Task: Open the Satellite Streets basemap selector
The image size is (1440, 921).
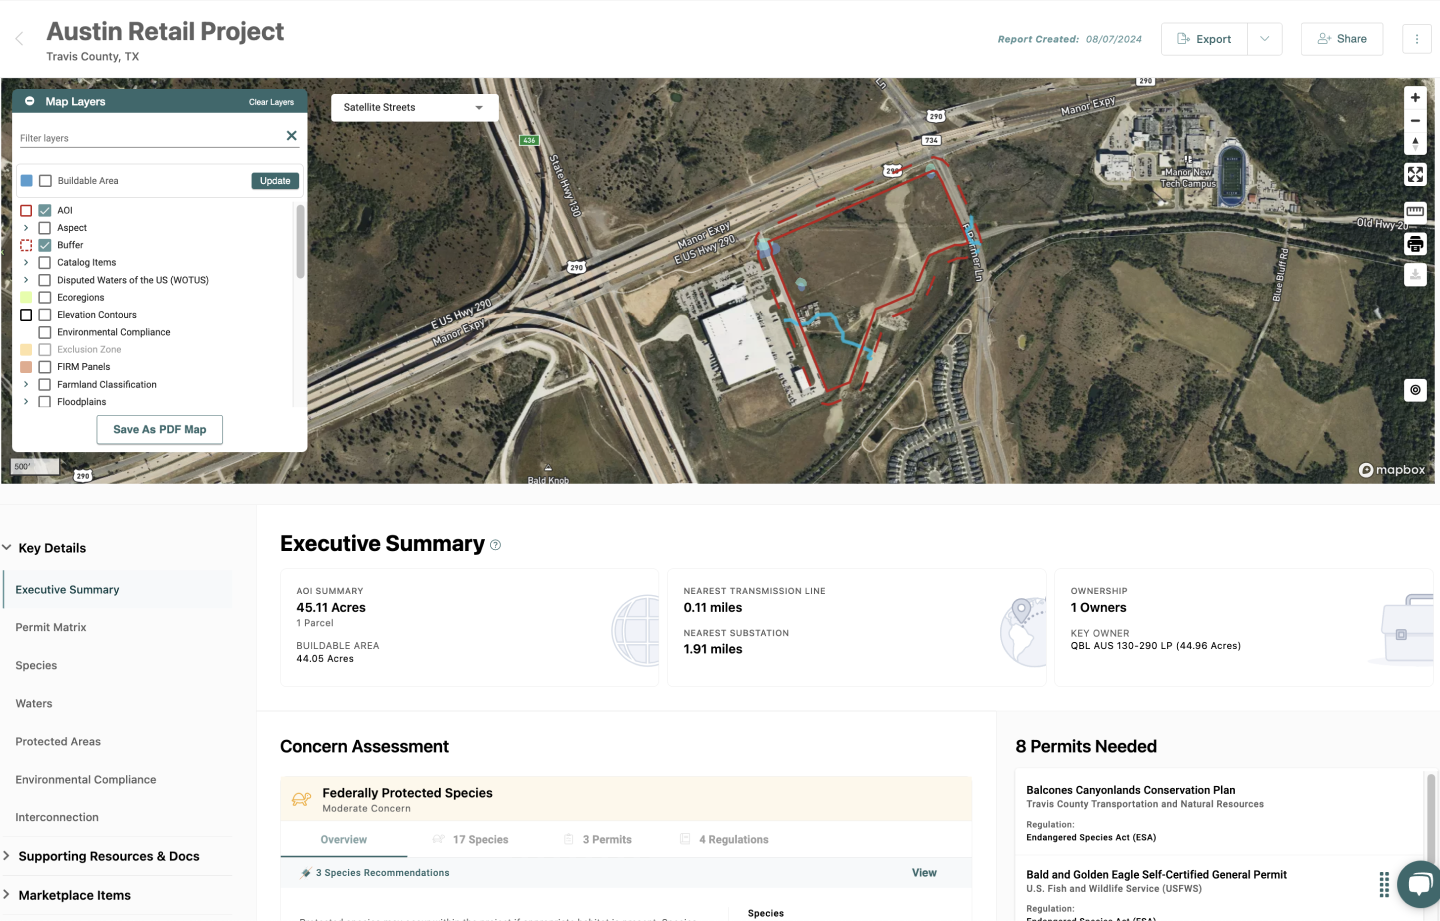Action: click(x=414, y=107)
